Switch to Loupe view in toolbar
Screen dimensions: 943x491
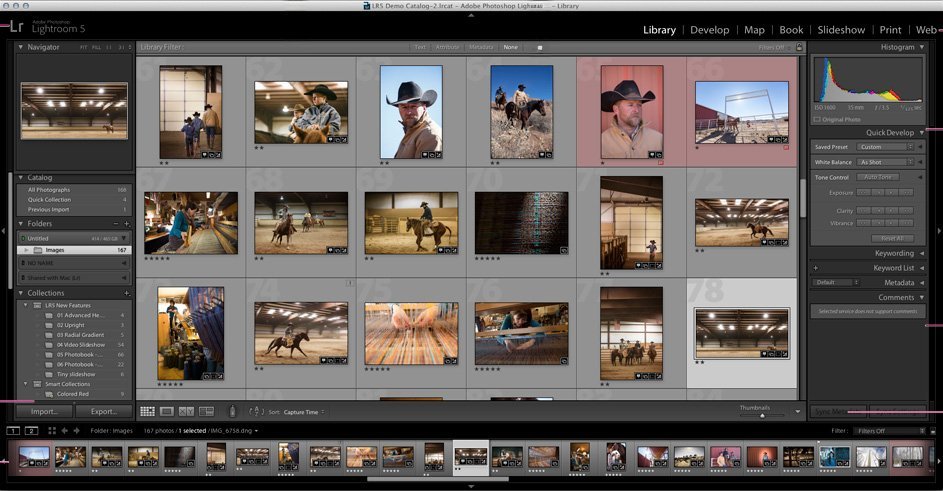[x=167, y=411]
